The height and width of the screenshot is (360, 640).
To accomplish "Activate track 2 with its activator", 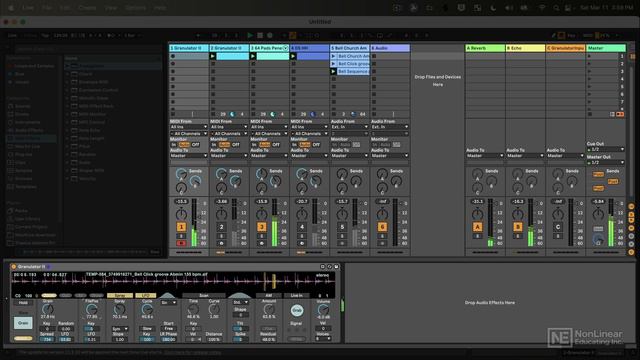I will pyautogui.click(x=221, y=227).
